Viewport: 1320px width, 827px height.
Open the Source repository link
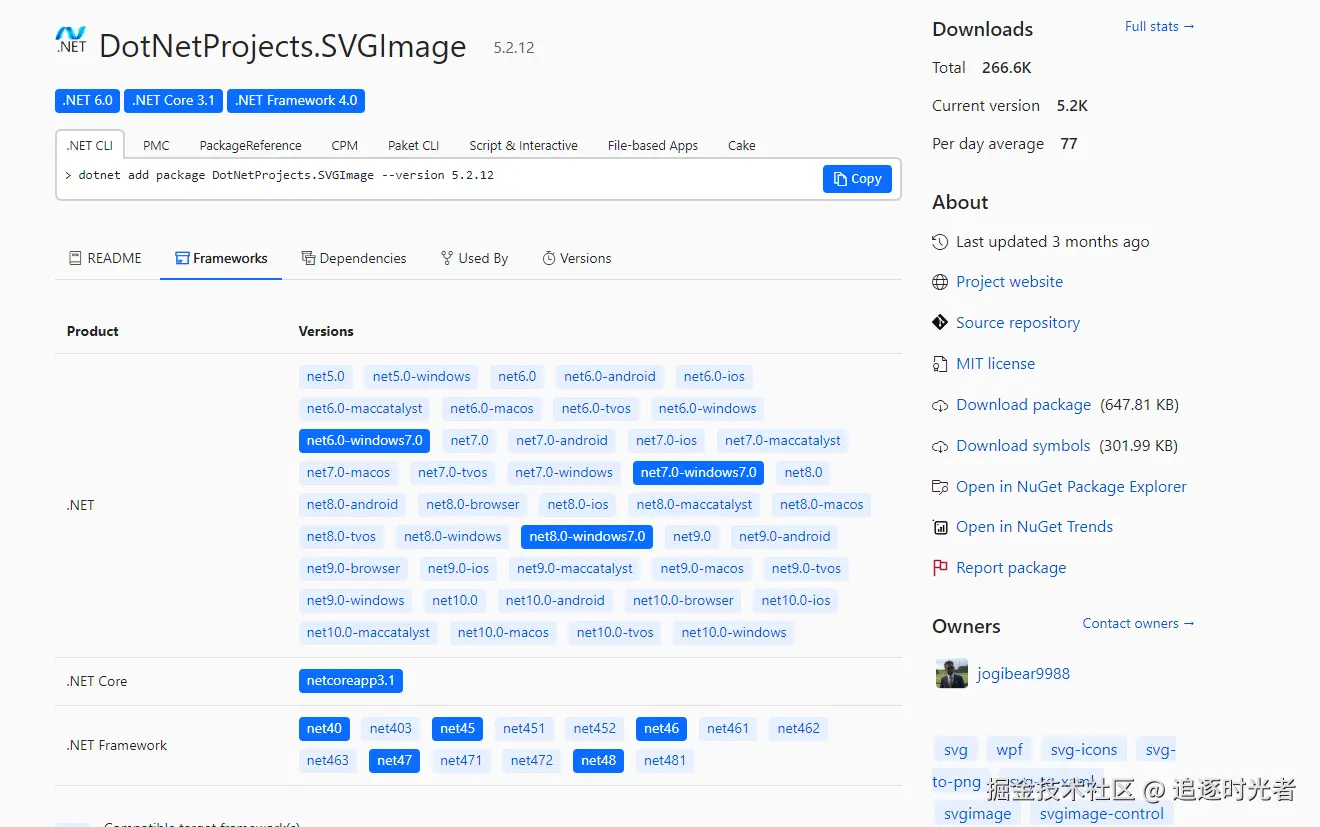point(1018,322)
